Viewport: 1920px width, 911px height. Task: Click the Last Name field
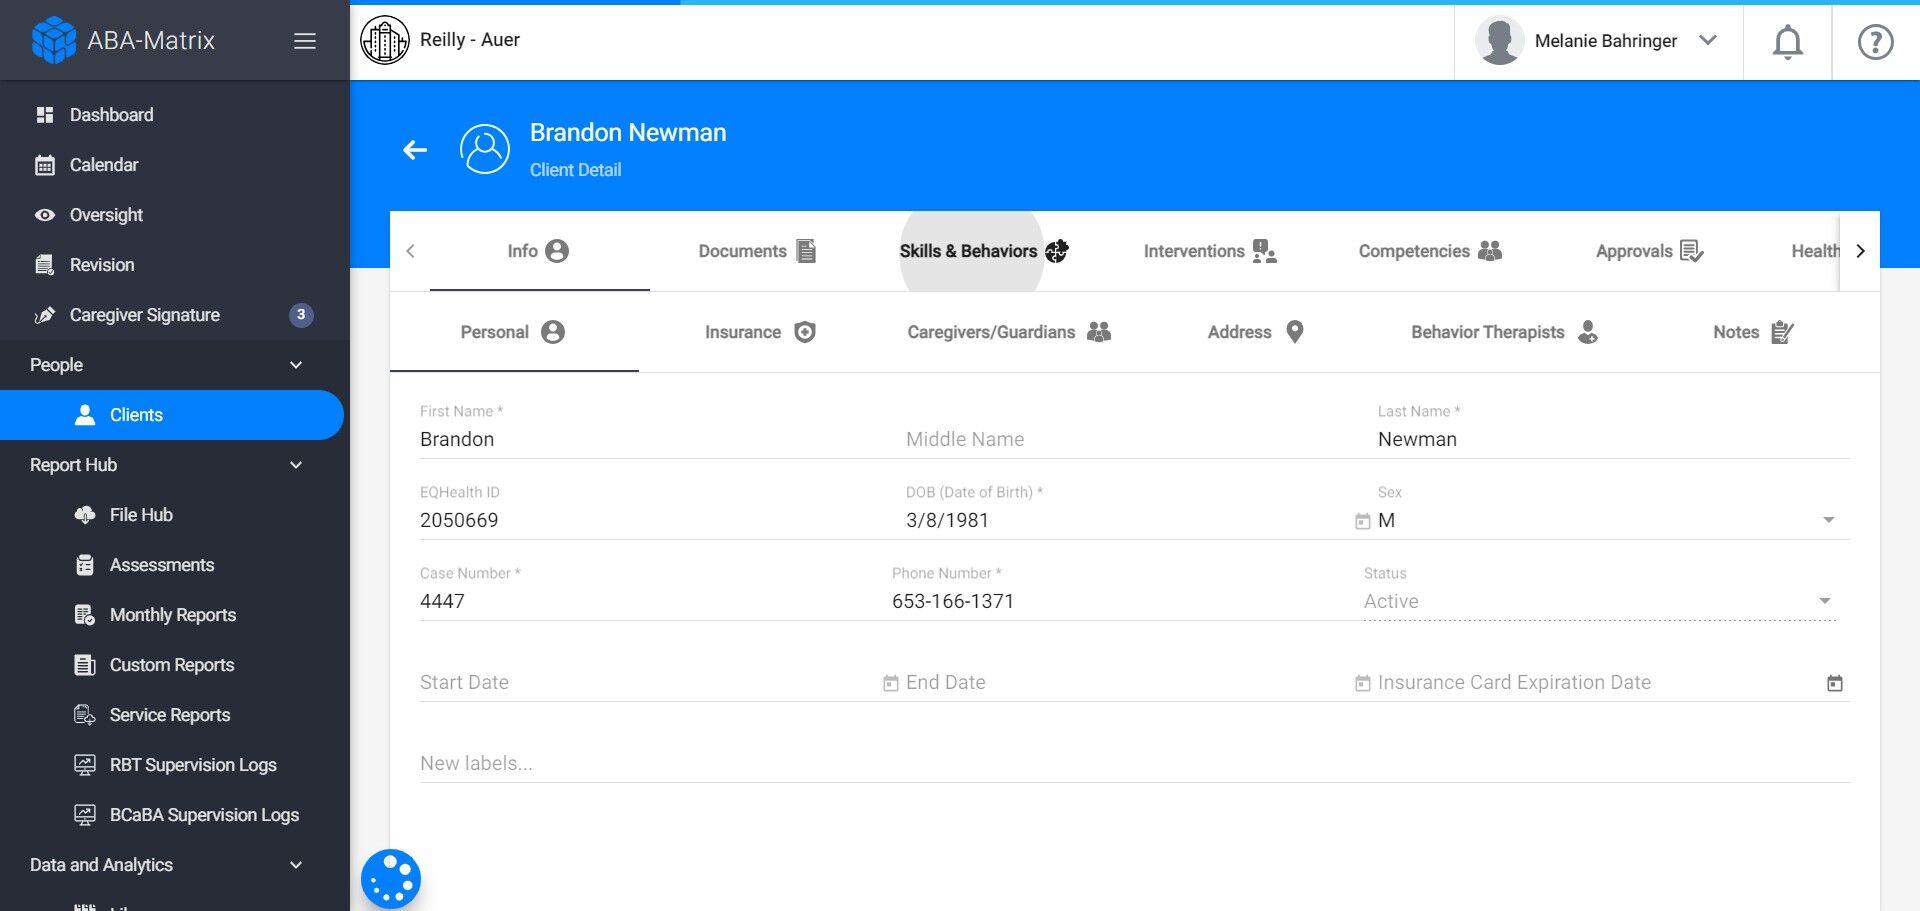(x=1613, y=439)
